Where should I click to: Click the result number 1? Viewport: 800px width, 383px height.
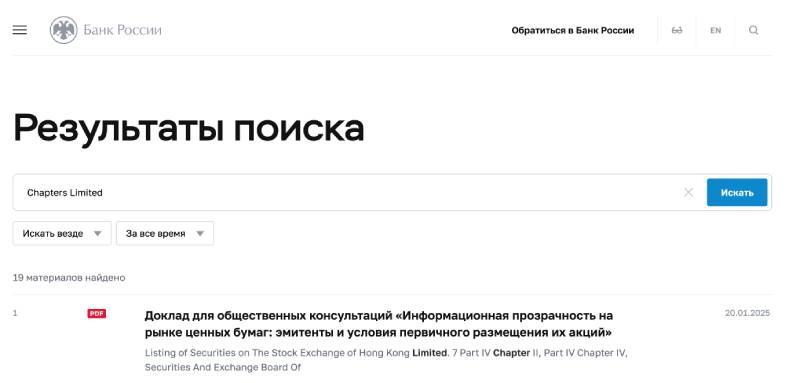point(15,313)
